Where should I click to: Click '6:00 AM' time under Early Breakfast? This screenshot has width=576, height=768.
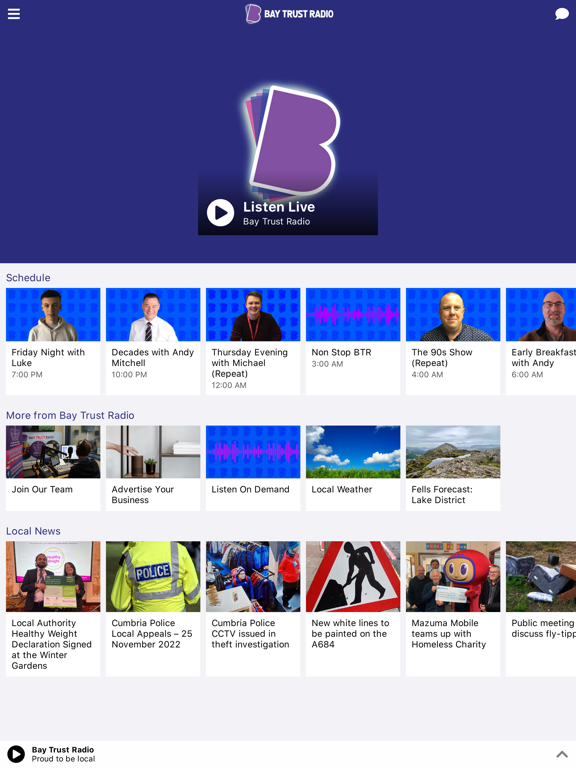(527, 374)
